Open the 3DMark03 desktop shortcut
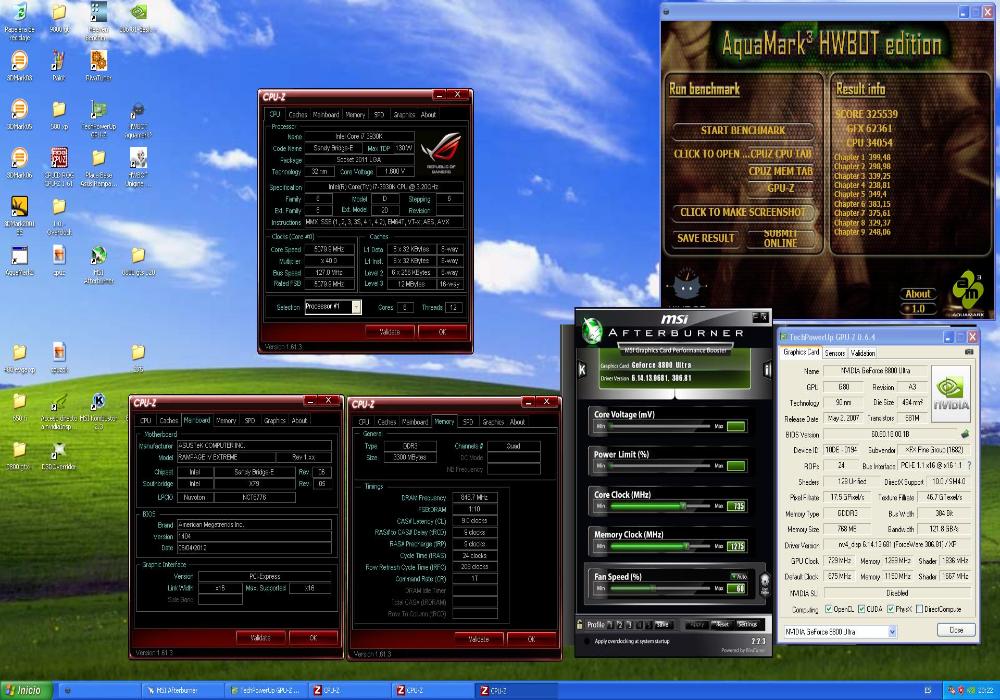The height and width of the screenshot is (700, 1000). coord(20,65)
